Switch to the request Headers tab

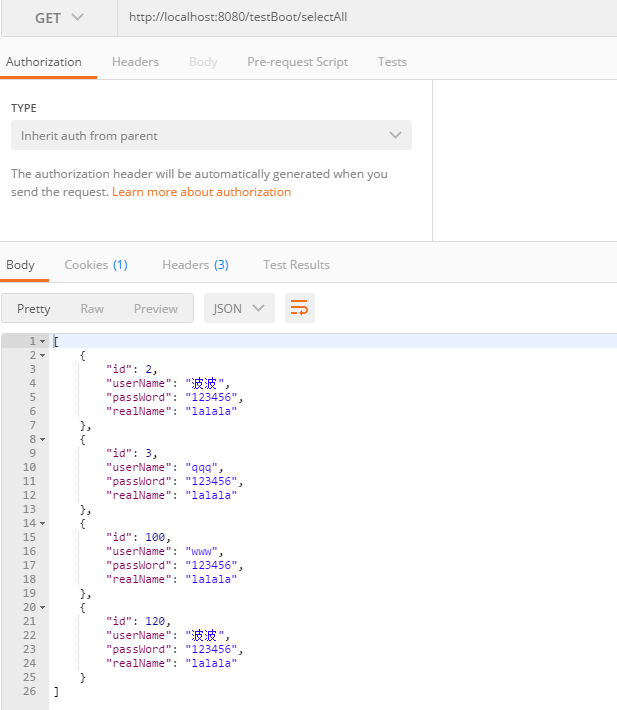135,62
